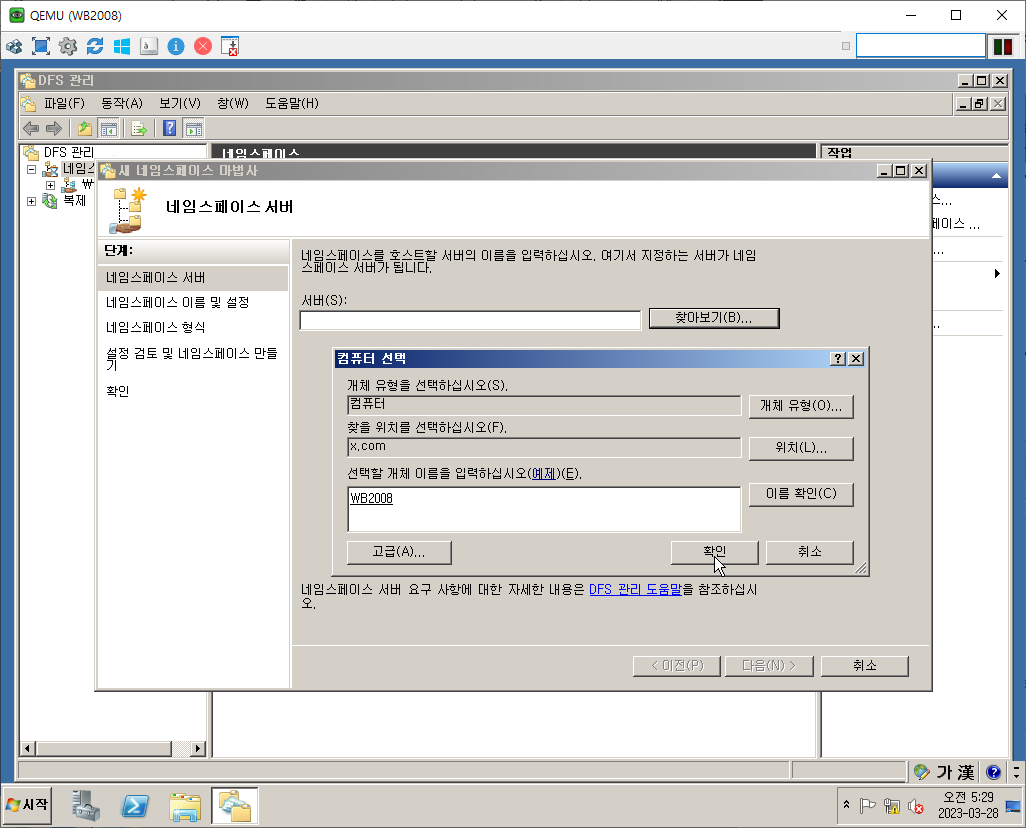Screen dimensions: 1026x828
Task: Open the 창(W) menu
Action: pos(233,103)
